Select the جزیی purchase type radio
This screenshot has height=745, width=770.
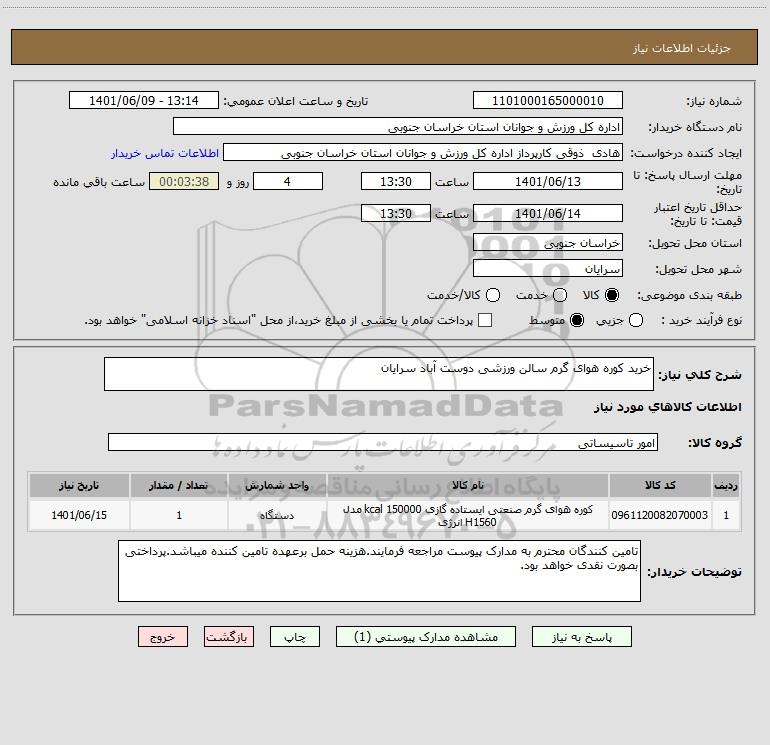636,320
